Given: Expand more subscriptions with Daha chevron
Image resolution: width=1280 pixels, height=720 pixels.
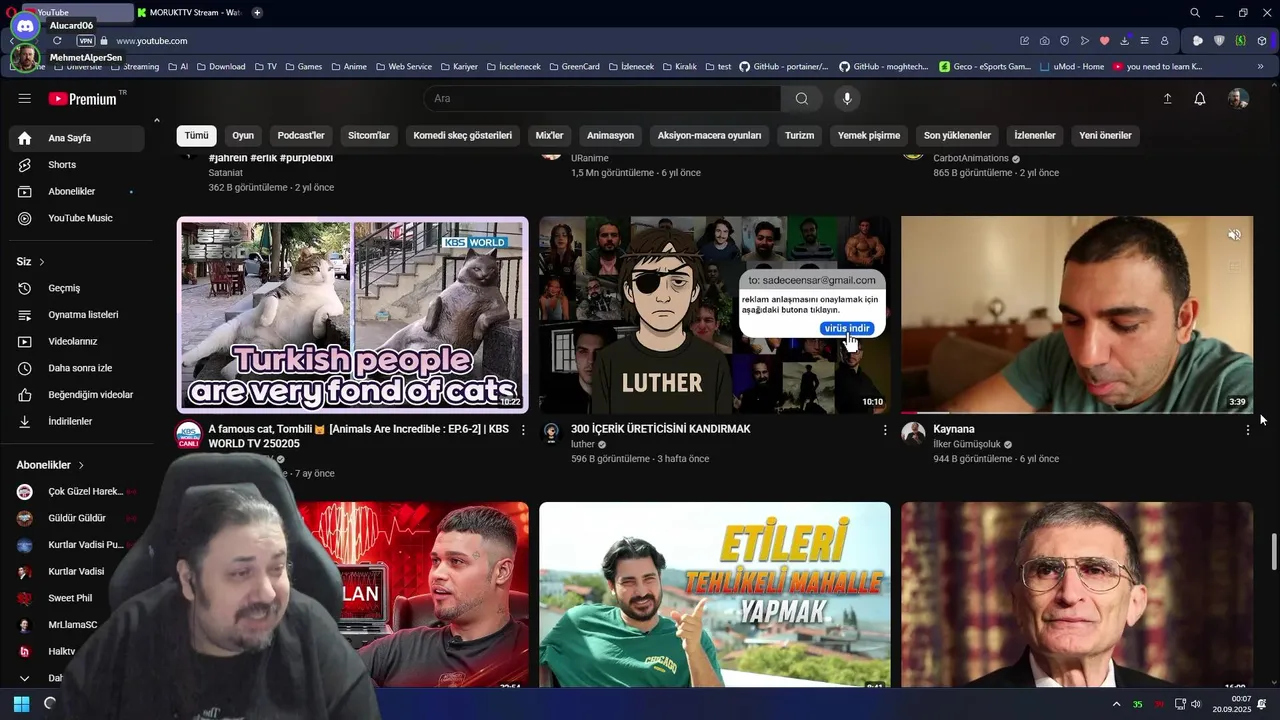Looking at the screenshot, I should click(x=25, y=678).
